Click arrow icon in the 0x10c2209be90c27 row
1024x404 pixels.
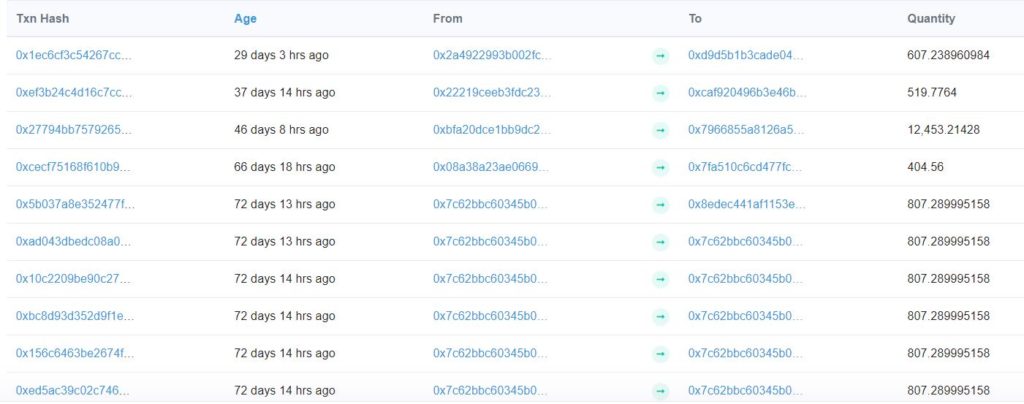pyautogui.click(x=660, y=279)
